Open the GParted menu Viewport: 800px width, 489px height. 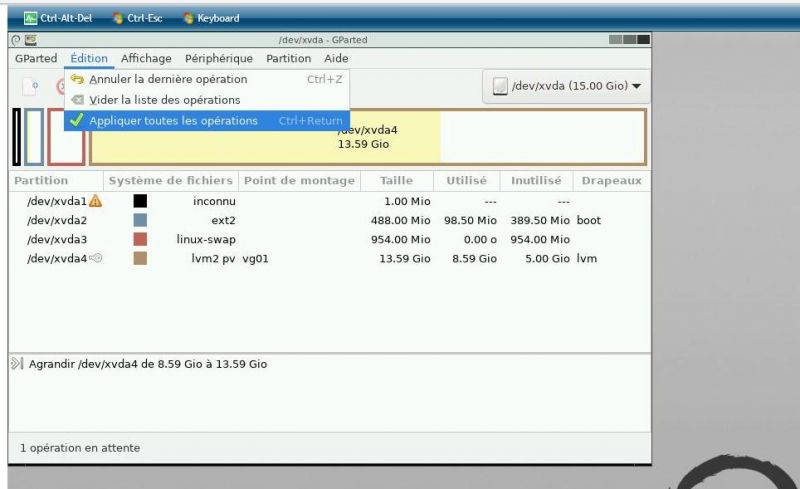pos(36,58)
